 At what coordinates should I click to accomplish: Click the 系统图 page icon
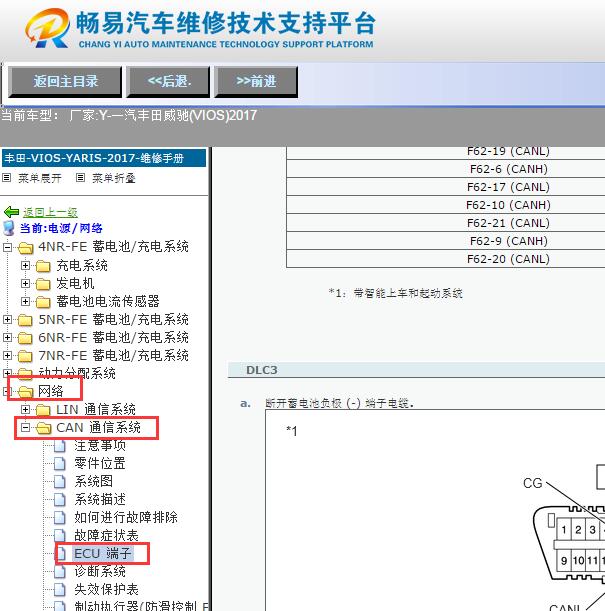[60, 481]
